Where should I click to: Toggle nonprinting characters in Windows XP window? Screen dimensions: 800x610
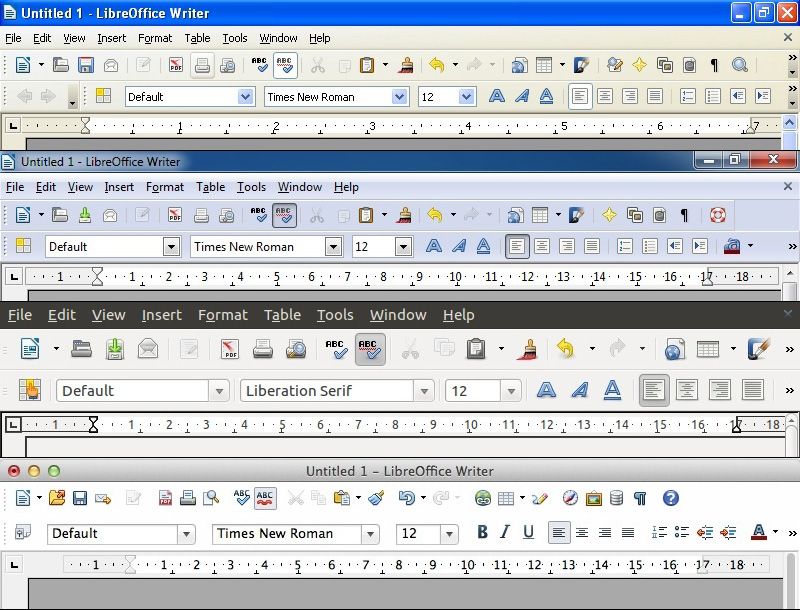click(714, 65)
